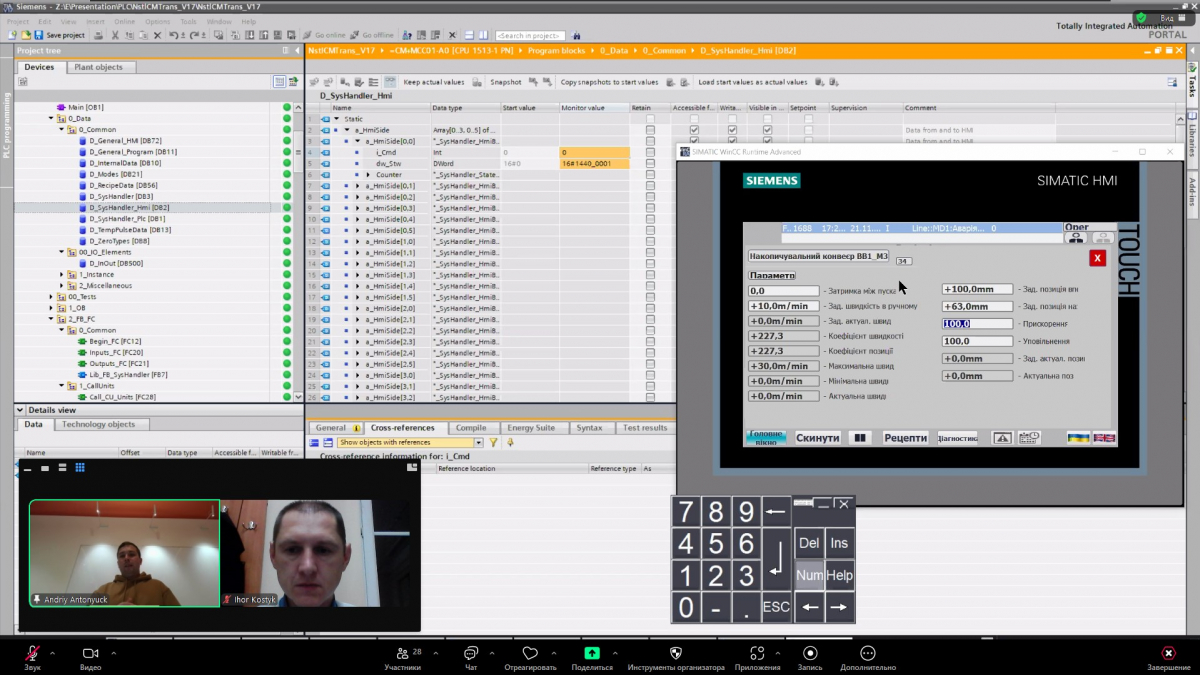Toggle Visible in HMI checkbox for a_HmiSide row
This screenshot has height=675, width=1200.
(x=767, y=130)
